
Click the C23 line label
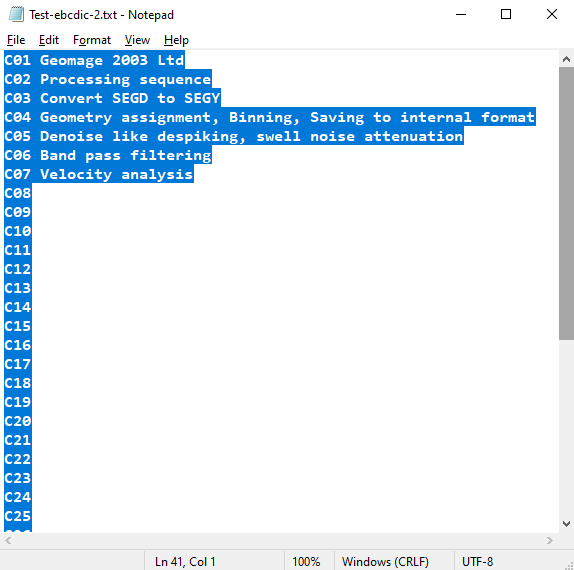[18, 478]
